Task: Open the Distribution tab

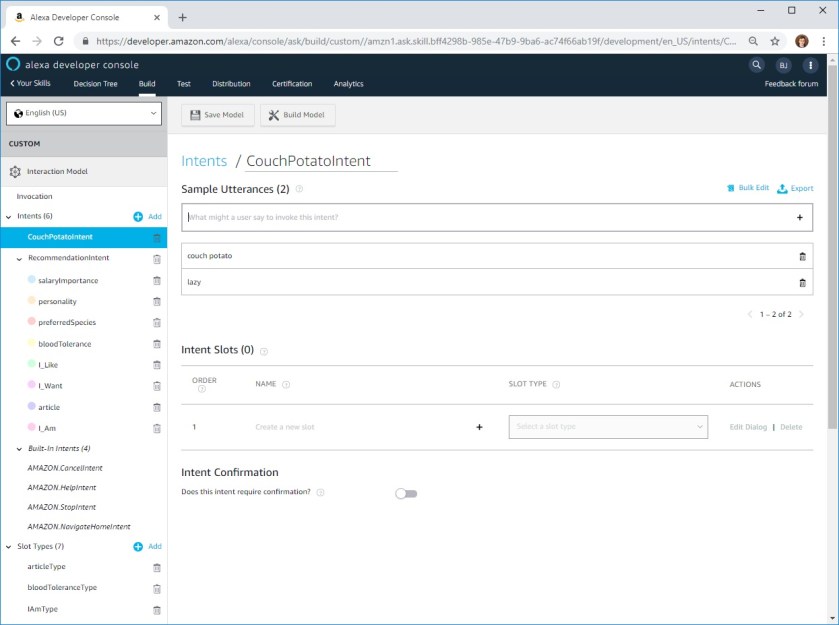Action: (231, 84)
